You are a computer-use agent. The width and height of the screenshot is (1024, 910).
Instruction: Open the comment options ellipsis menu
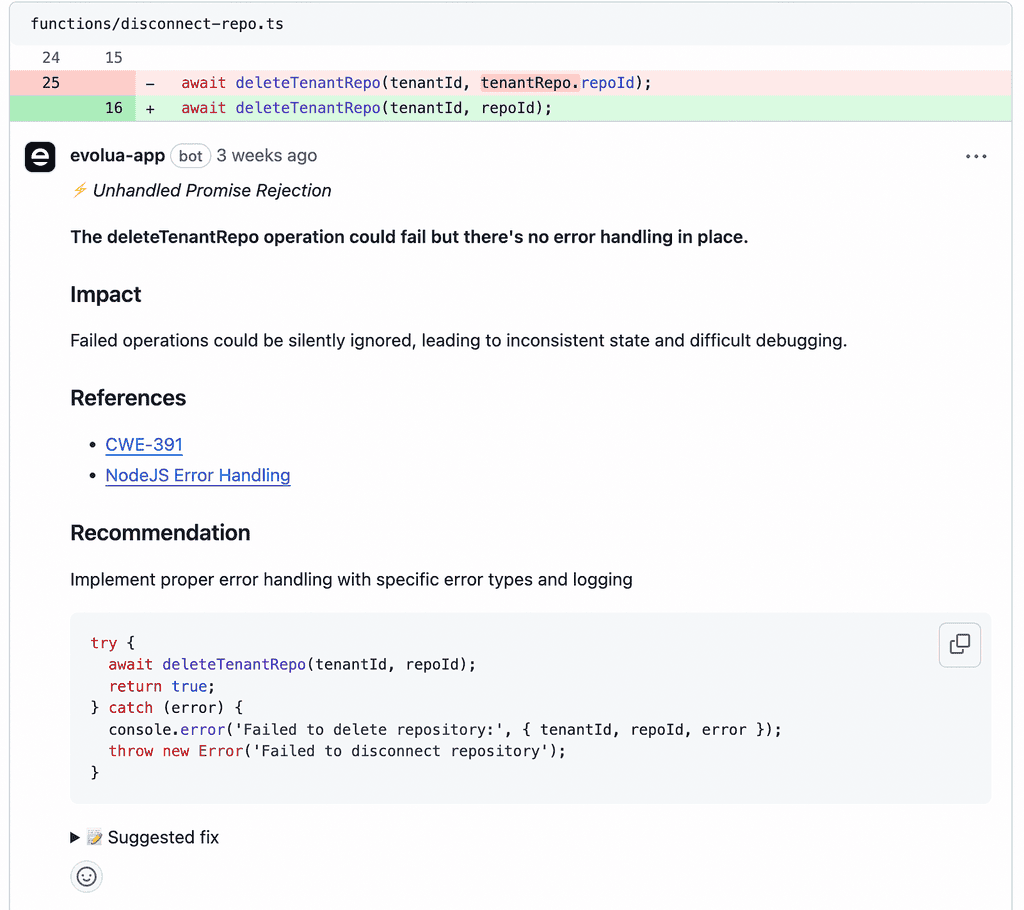point(976,157)
